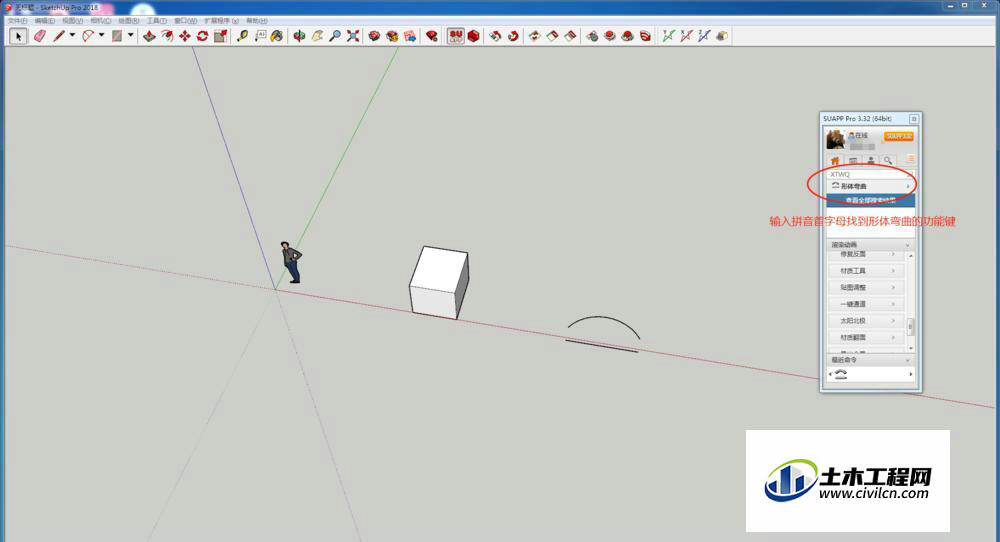Choose the Rotate tool
The width and height of the screenshot is (1000, 542).
pos(203,36)
